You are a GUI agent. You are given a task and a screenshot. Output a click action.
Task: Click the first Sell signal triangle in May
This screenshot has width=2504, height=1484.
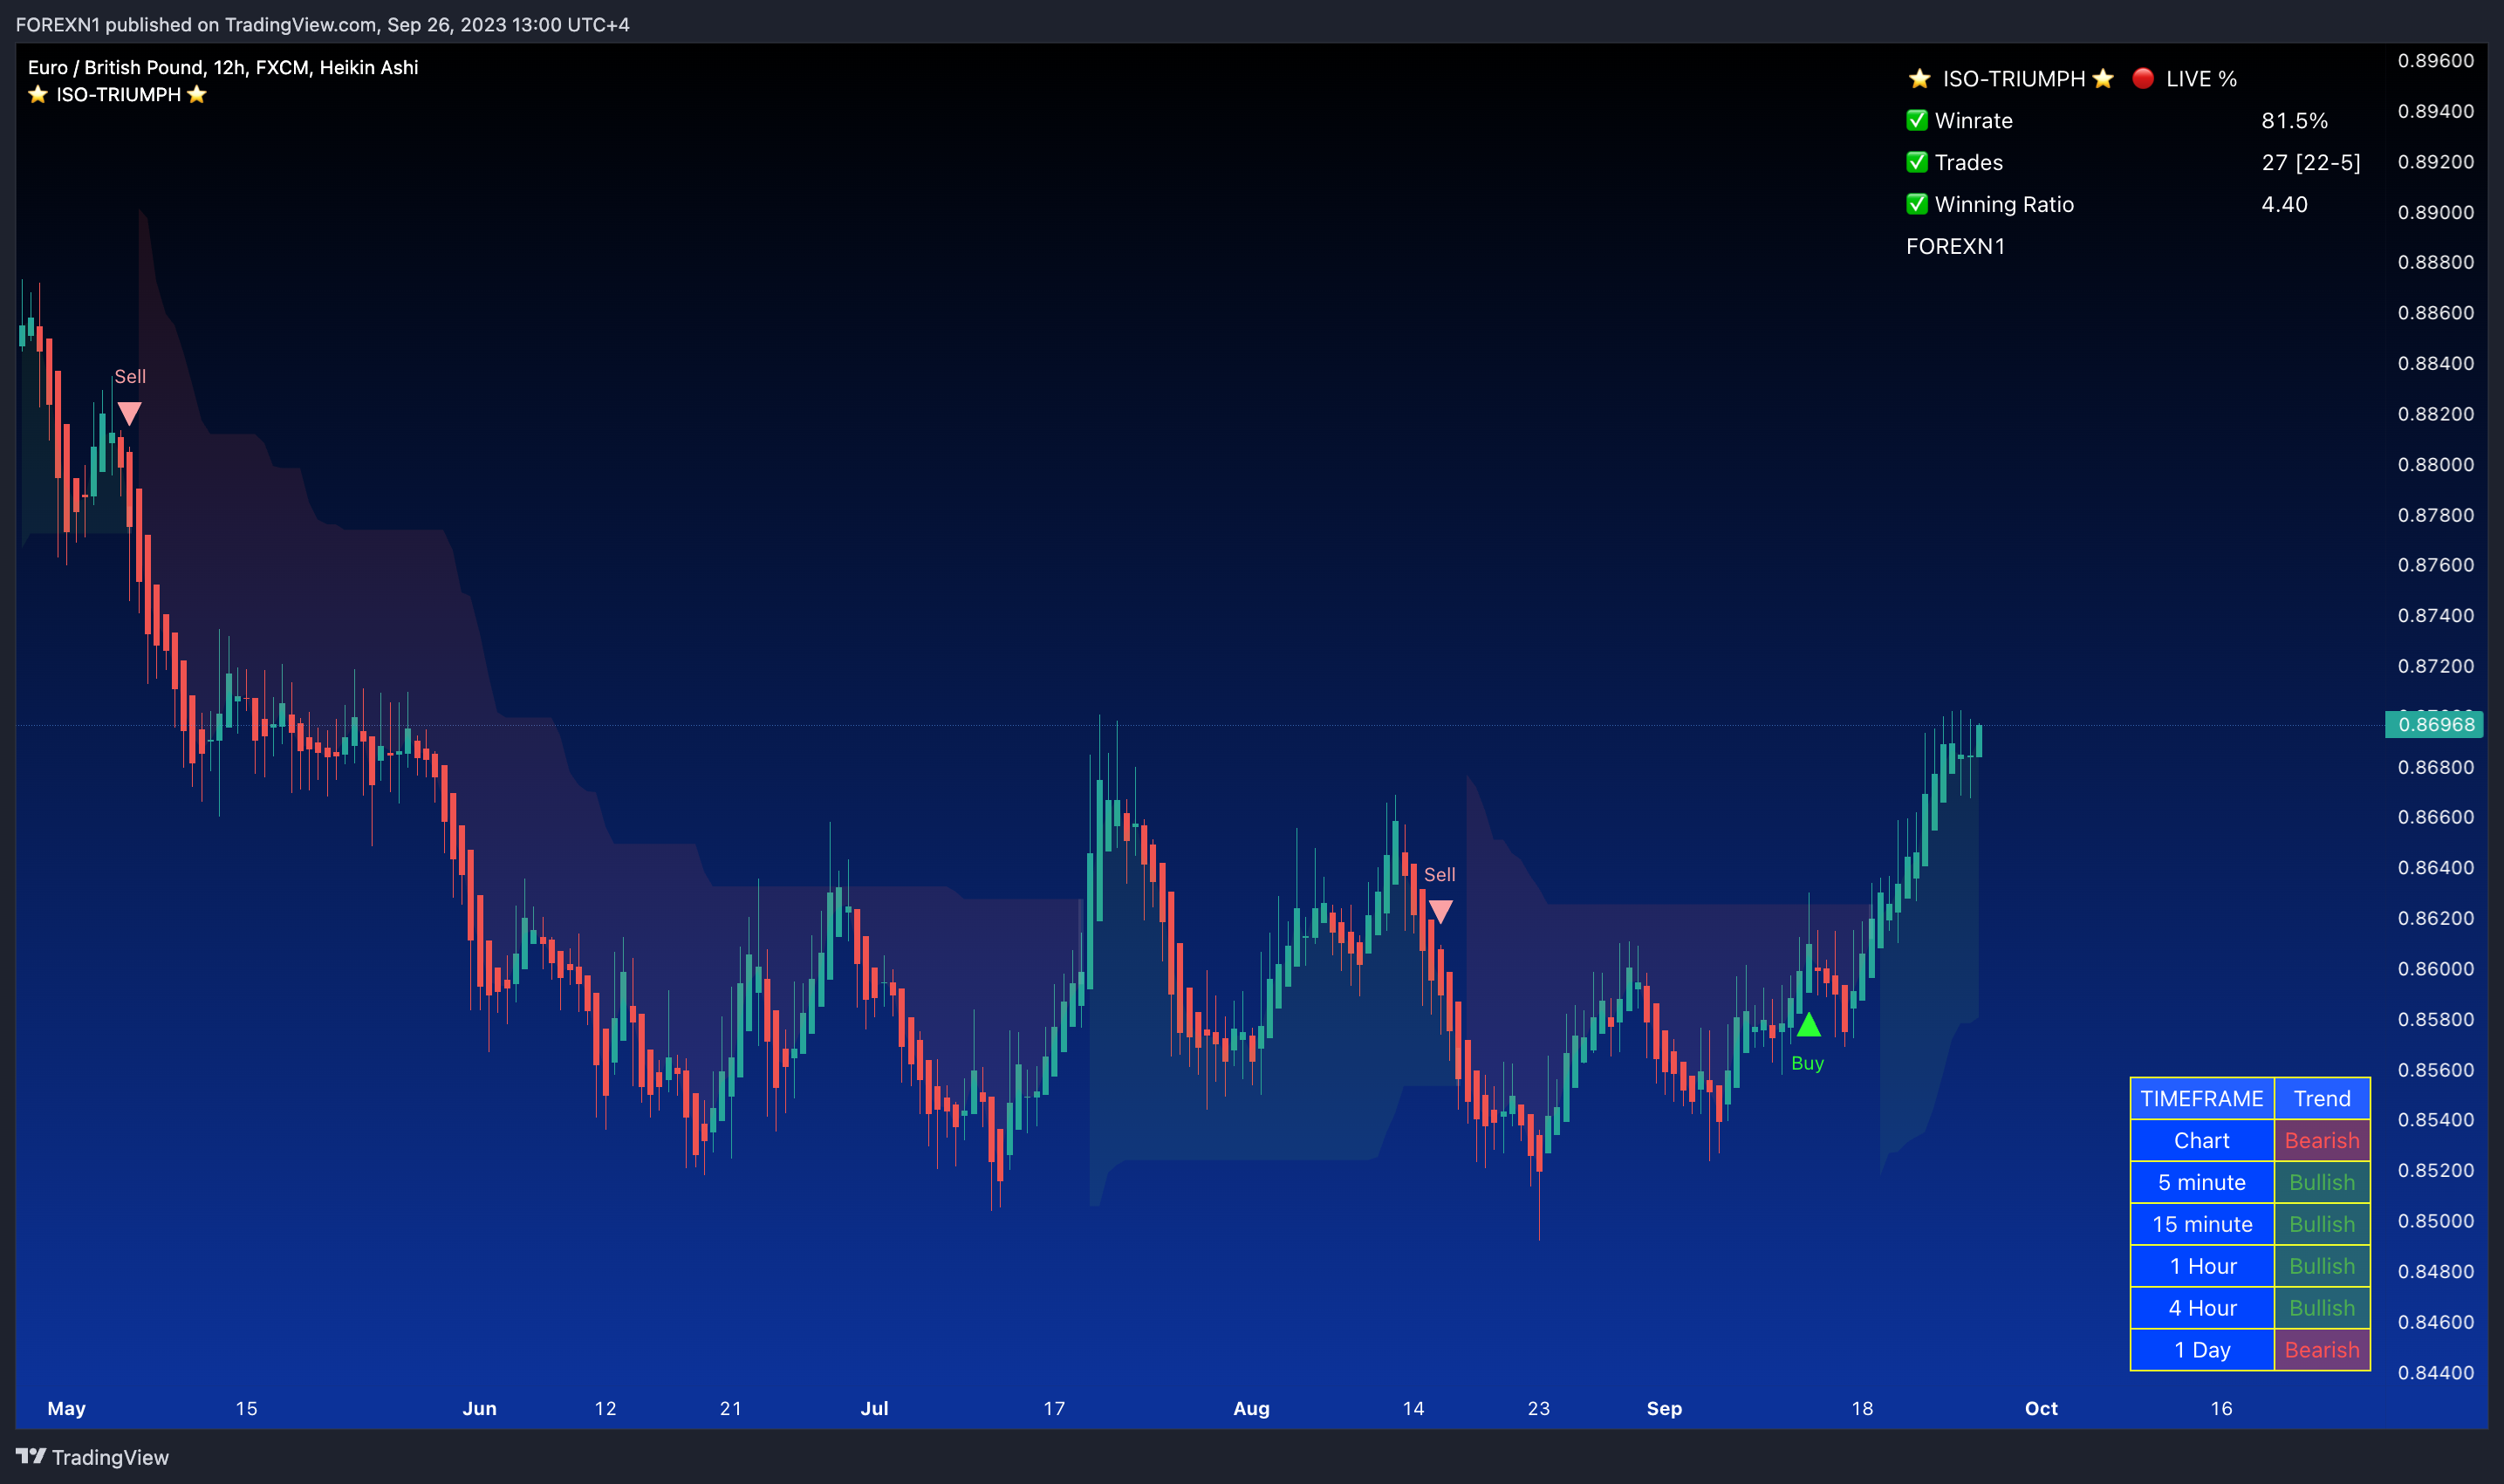point(129,413)
